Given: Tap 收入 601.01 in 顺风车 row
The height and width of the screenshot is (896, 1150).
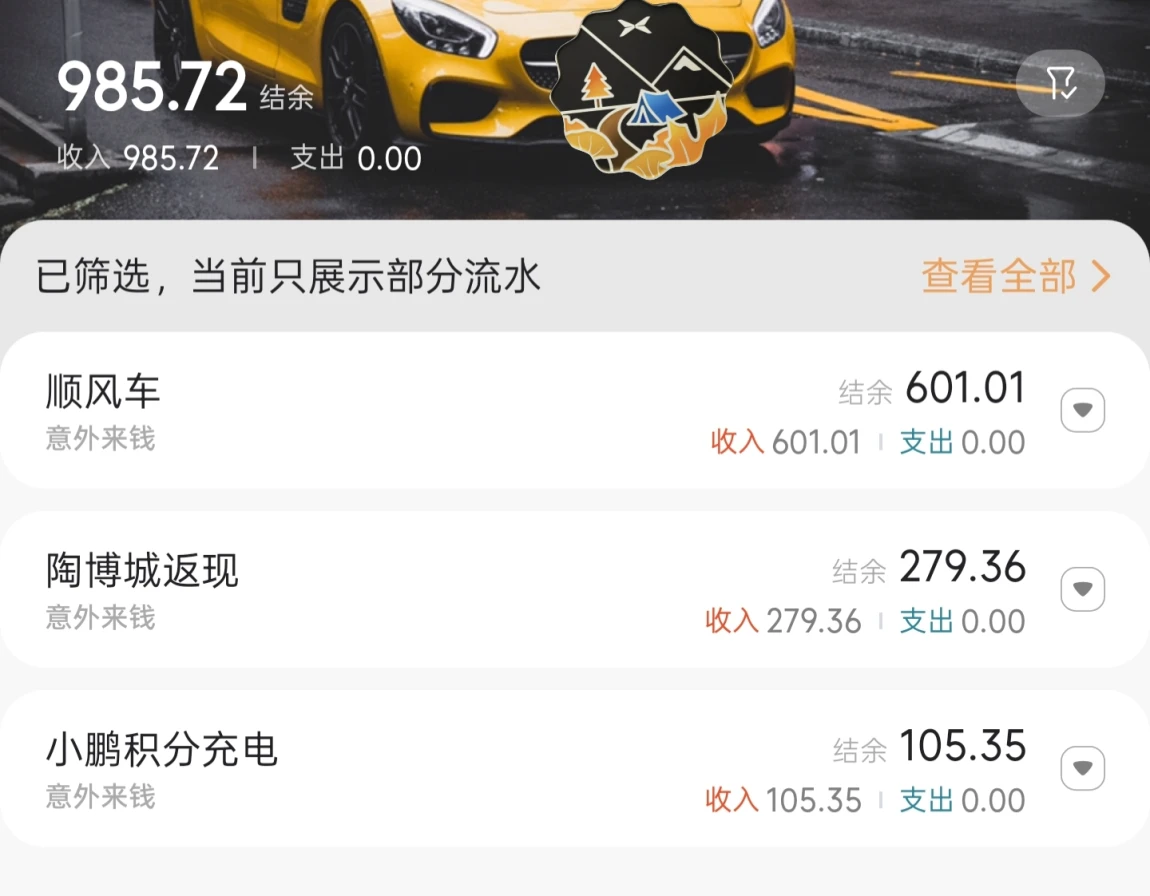Looking at the screenshot, I should coord(785,442).
